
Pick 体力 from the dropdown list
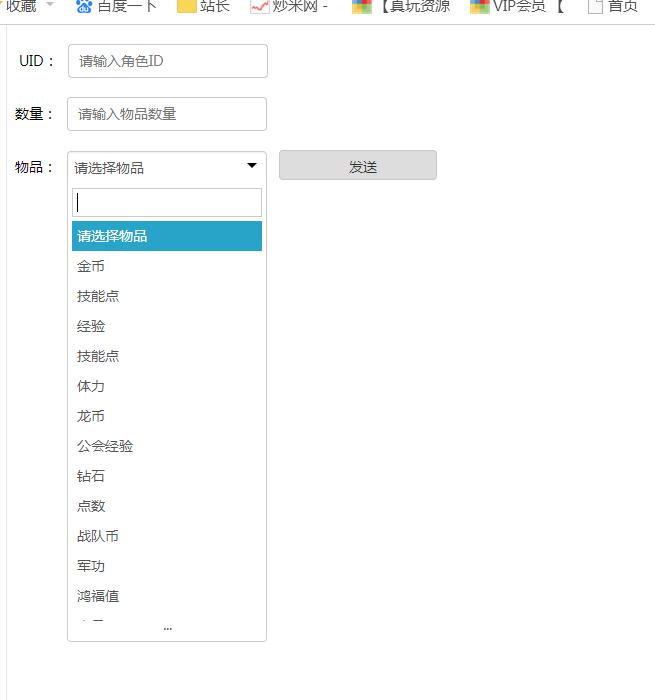click(91, 386)
